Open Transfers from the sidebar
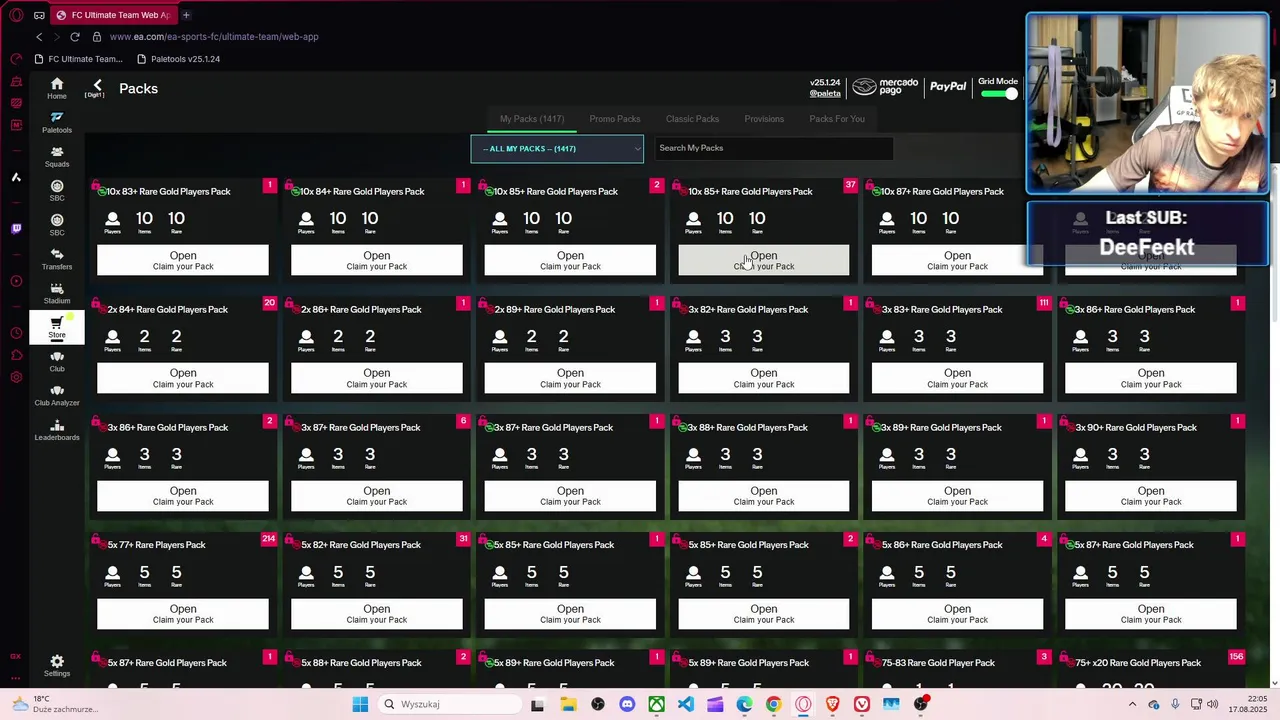The width and height of the screenshot is (1280, 720). pyautogui.click(x=57, y=258)
